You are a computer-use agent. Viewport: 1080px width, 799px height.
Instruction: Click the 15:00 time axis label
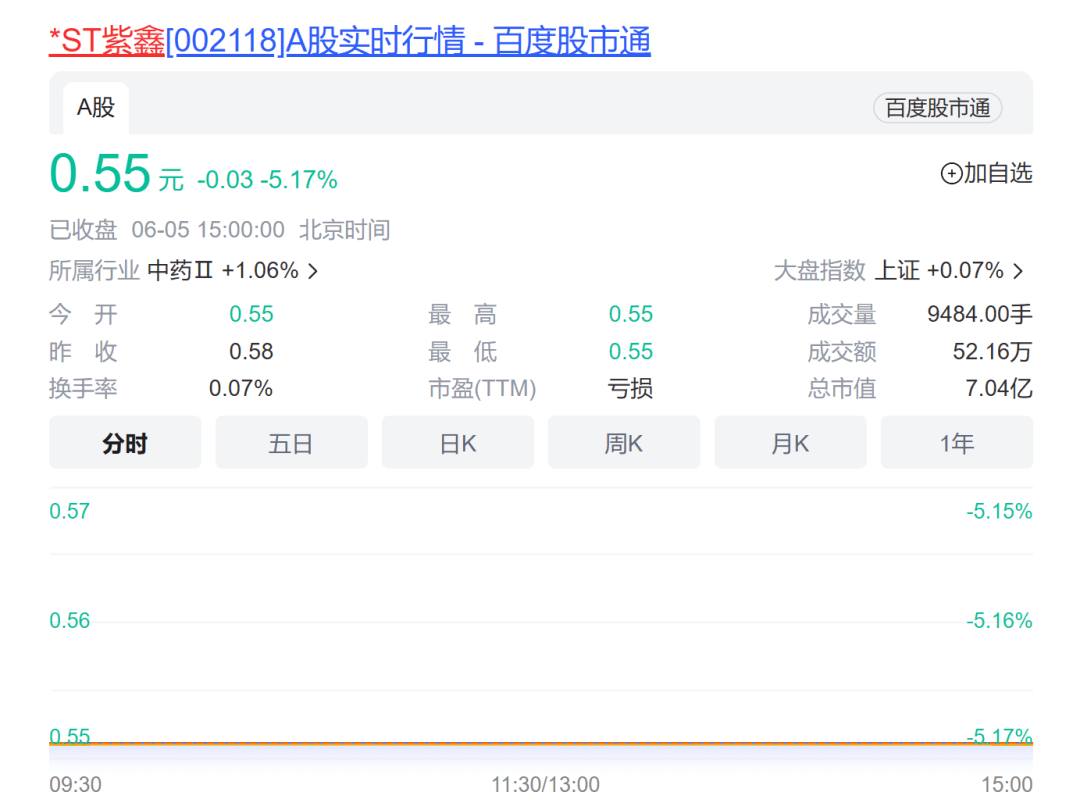pyautogui.click(x=1007, y=784)
